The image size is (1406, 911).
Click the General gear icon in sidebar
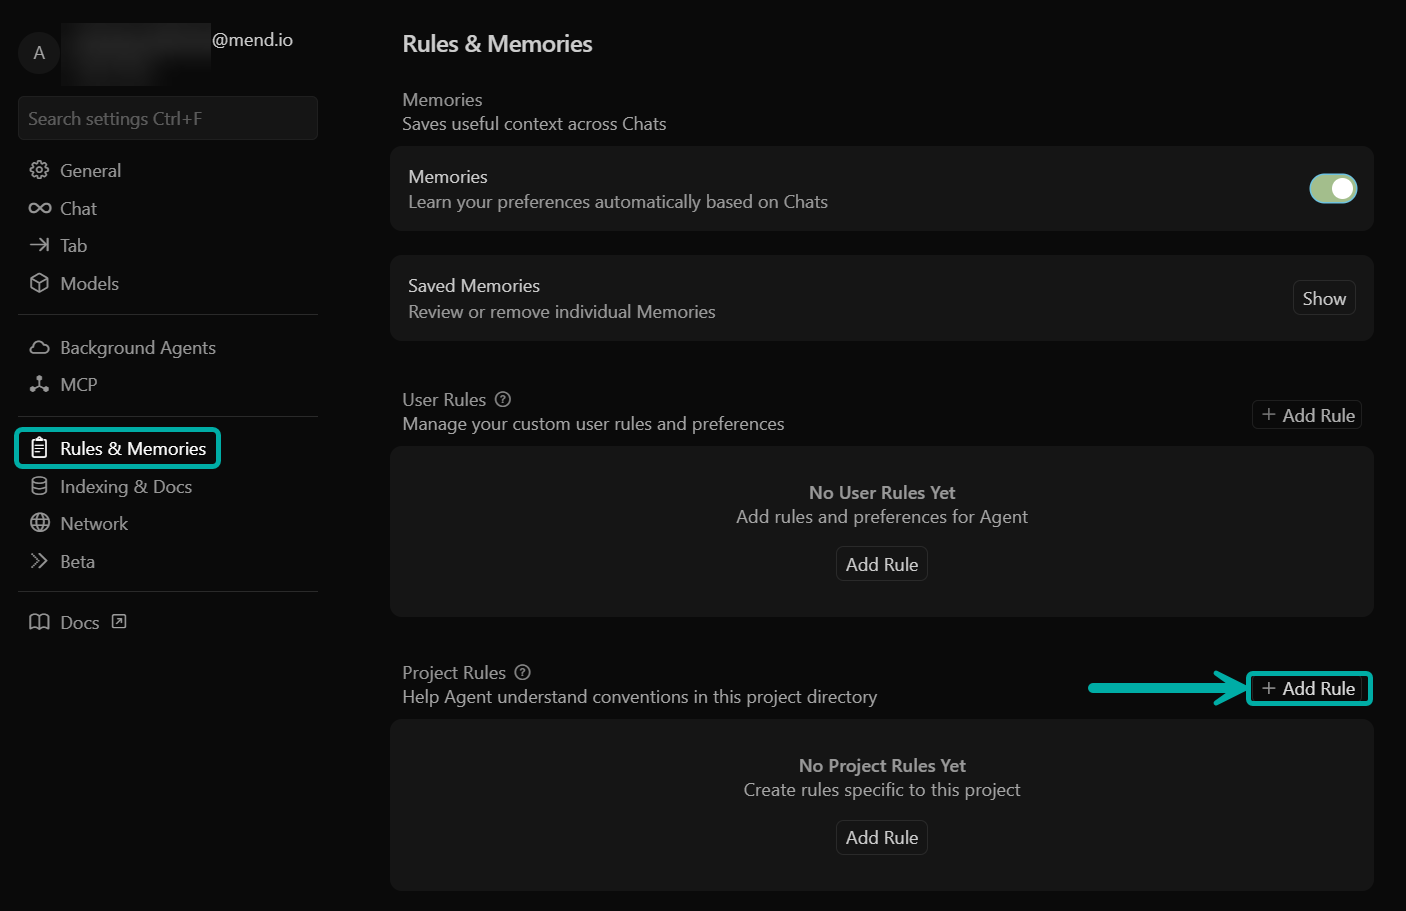coord(39,170)
